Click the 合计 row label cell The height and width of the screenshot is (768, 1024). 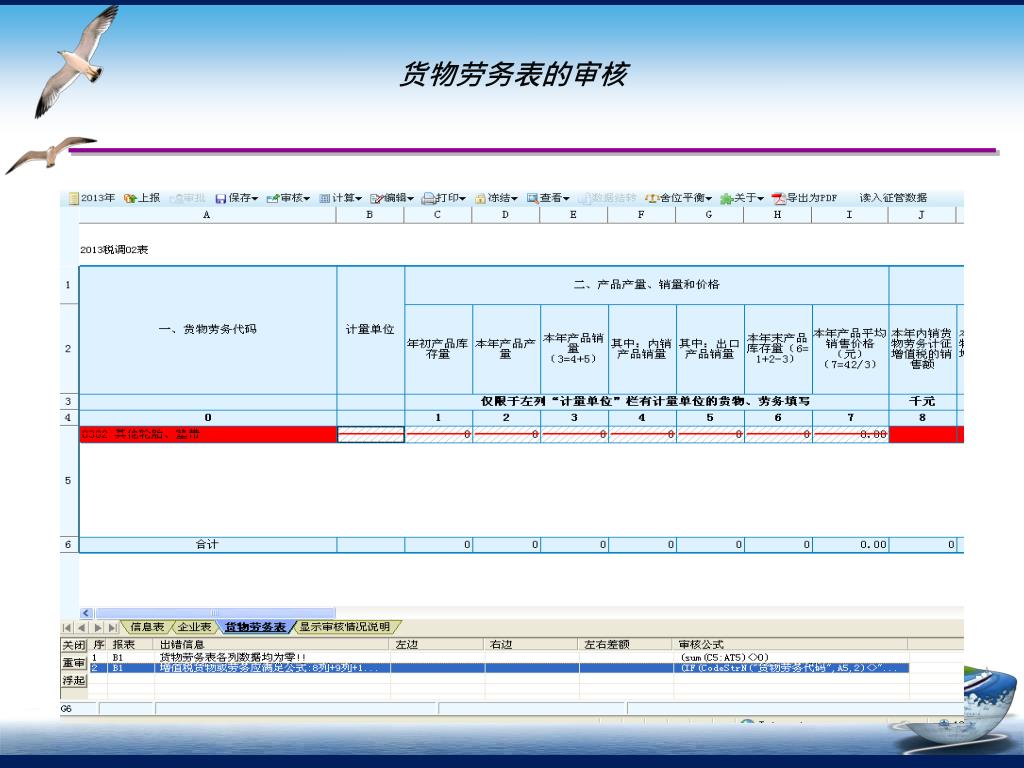click(208, 545)
